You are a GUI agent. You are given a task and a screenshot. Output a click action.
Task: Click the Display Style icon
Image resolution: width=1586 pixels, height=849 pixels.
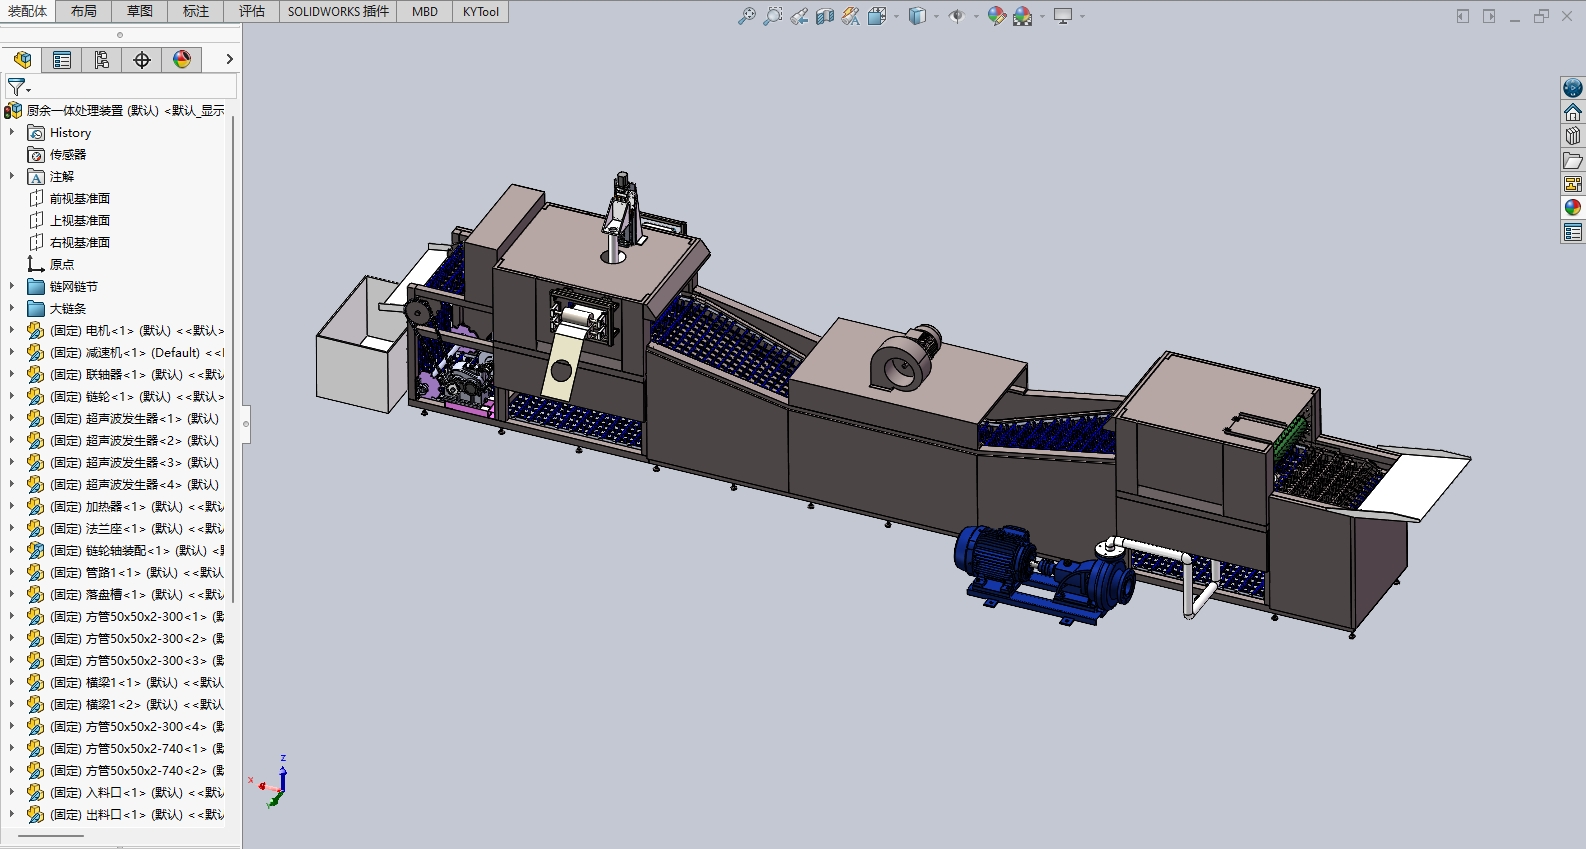point(917,16)
